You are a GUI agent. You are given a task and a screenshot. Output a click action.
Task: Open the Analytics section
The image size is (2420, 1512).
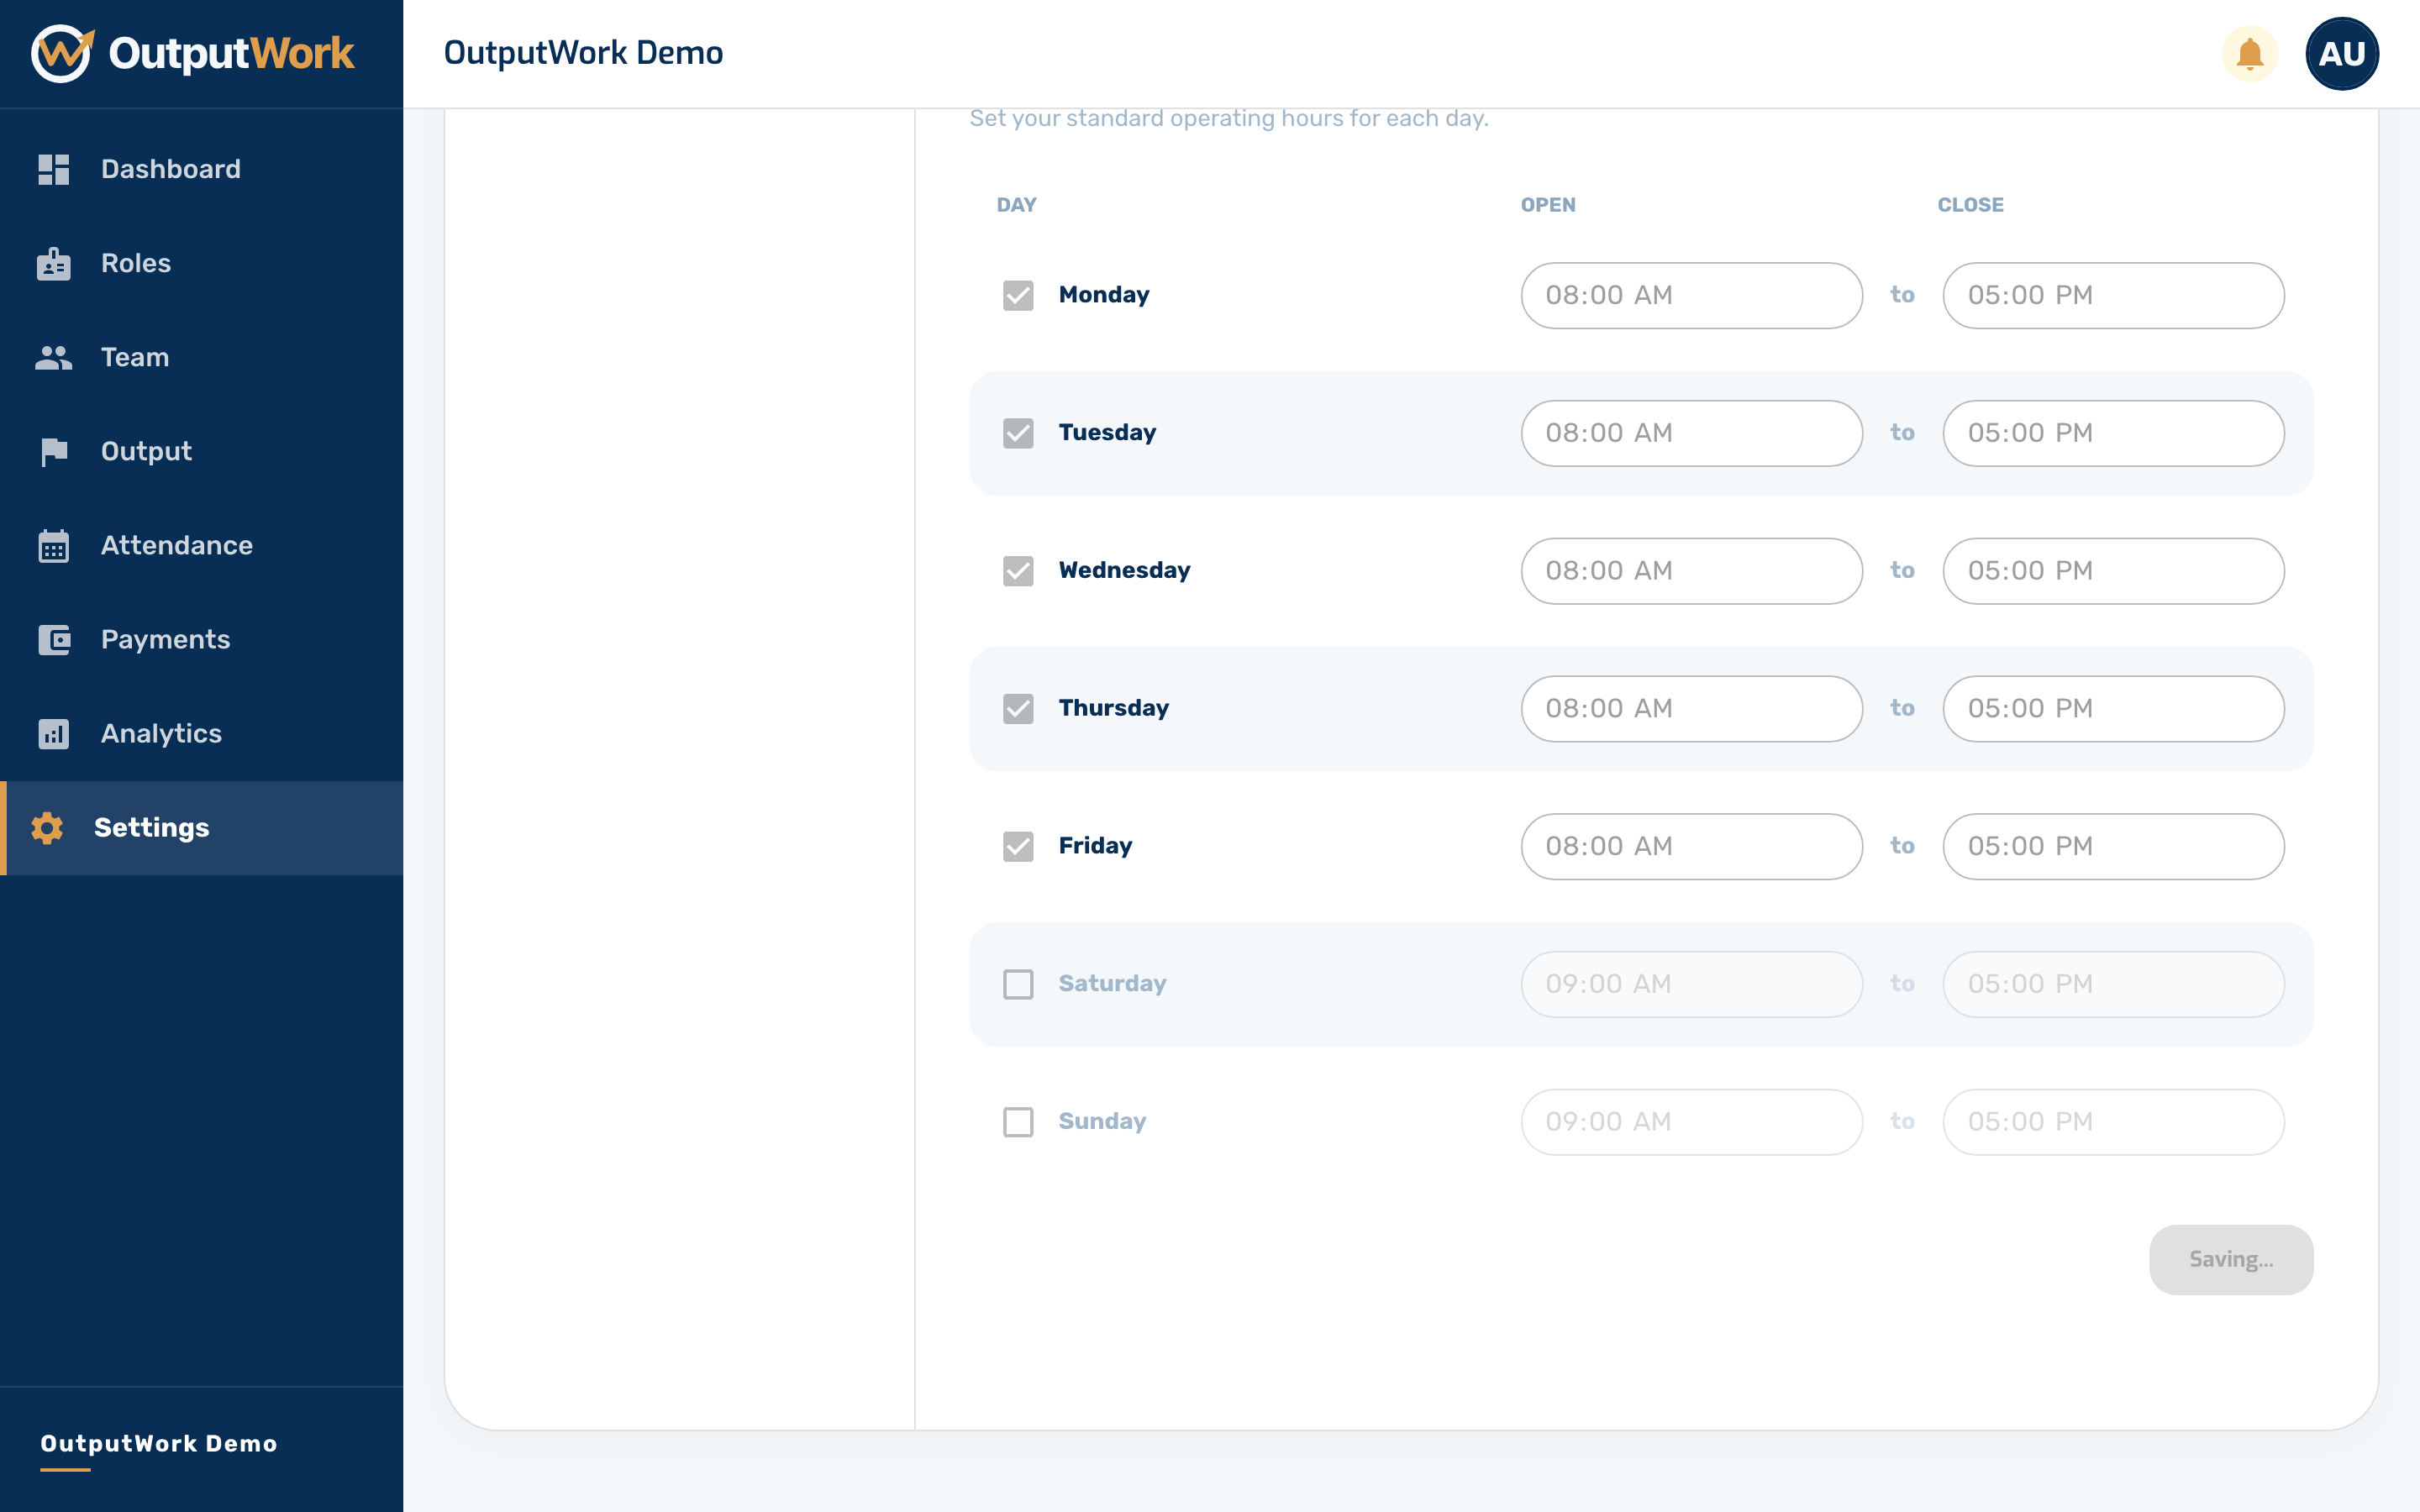[x=202, y=734]
